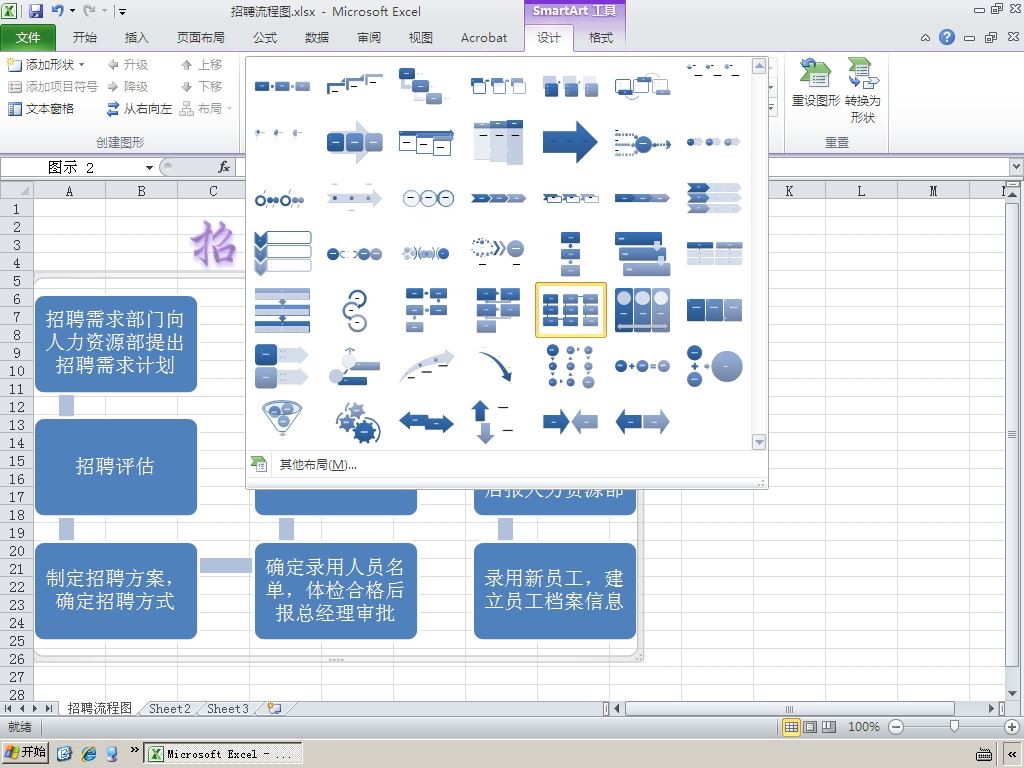This screenshot has height=768, width=1024.
Task: Choose the Funnel layout icon
Action: 282,421
